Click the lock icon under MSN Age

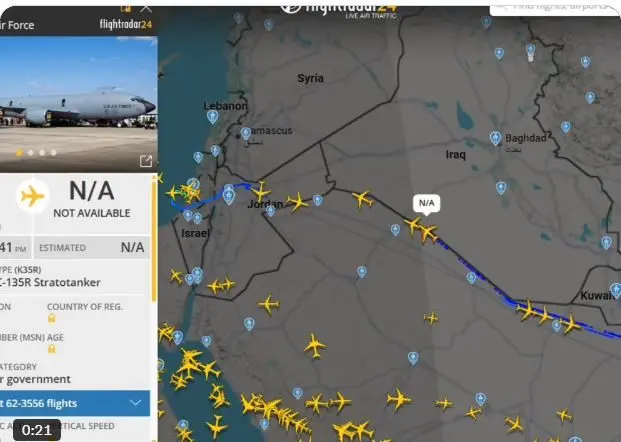[x=52, y=349]
